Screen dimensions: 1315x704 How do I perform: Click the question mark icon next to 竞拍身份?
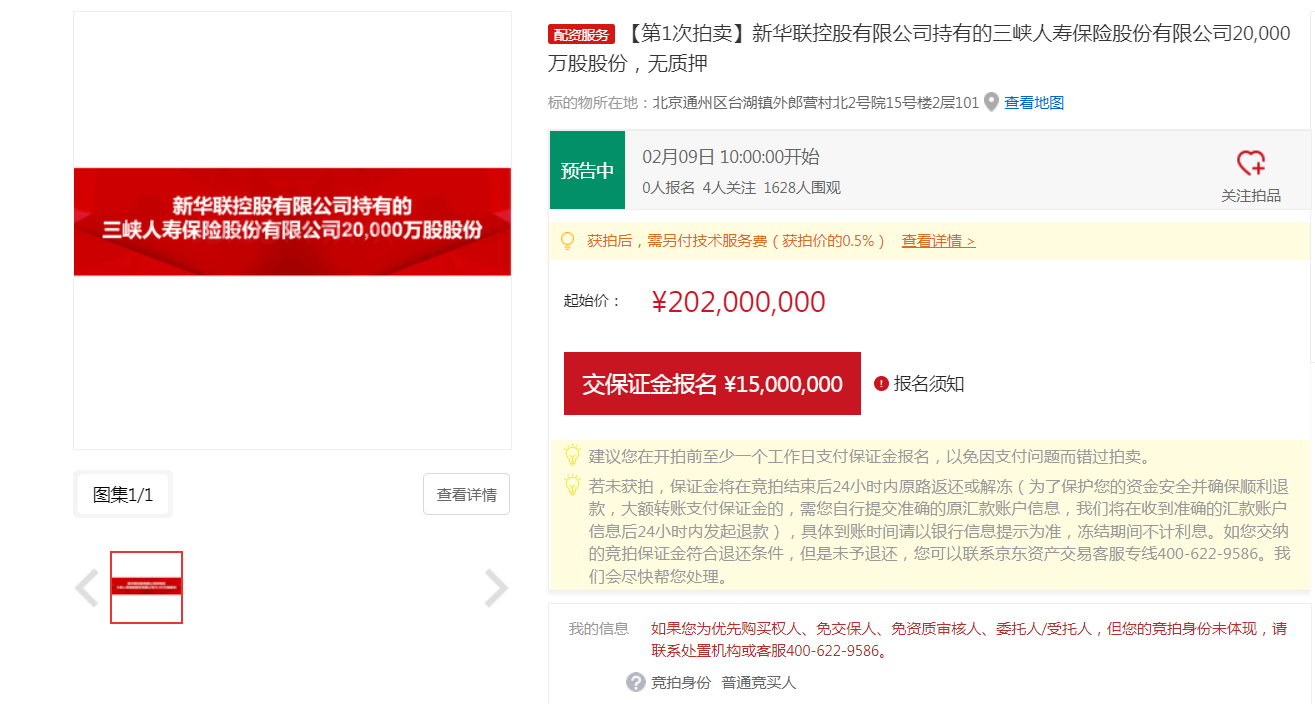[x=635, y=682]
